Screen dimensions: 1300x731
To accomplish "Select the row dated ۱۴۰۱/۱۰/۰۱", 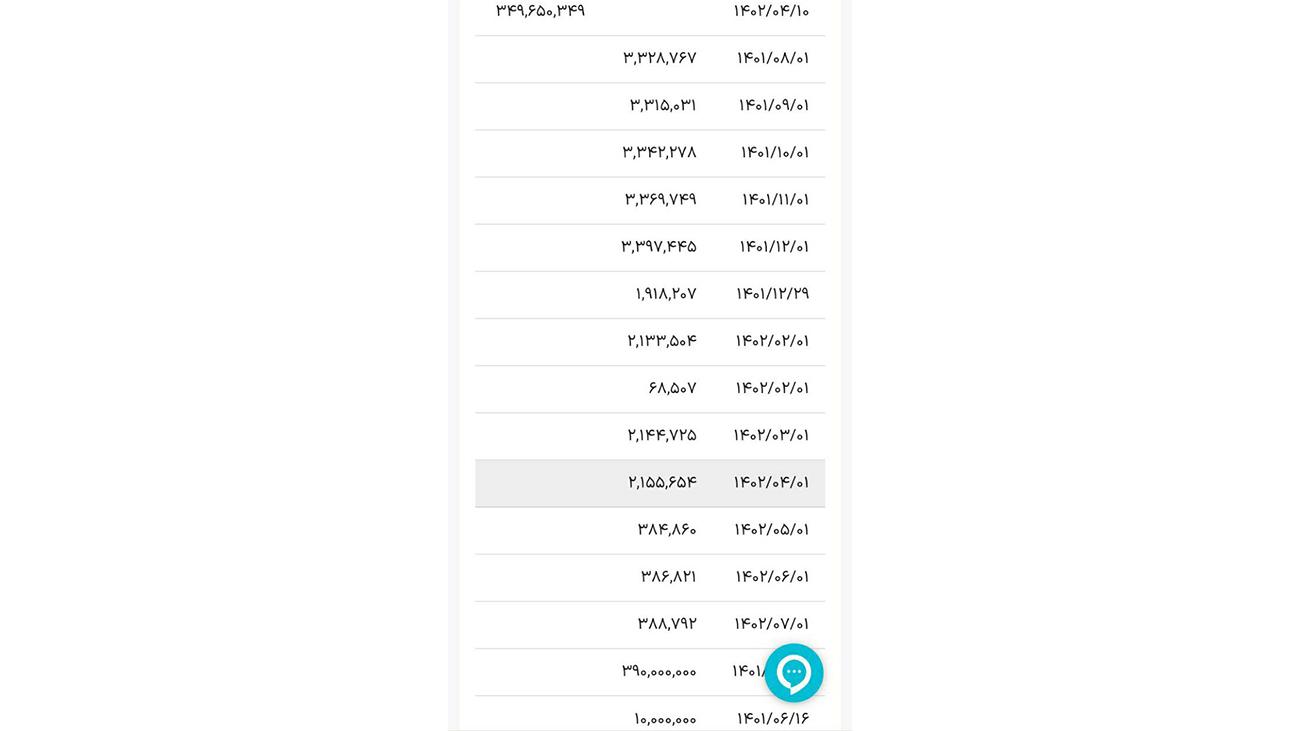I will coord(650,153).
